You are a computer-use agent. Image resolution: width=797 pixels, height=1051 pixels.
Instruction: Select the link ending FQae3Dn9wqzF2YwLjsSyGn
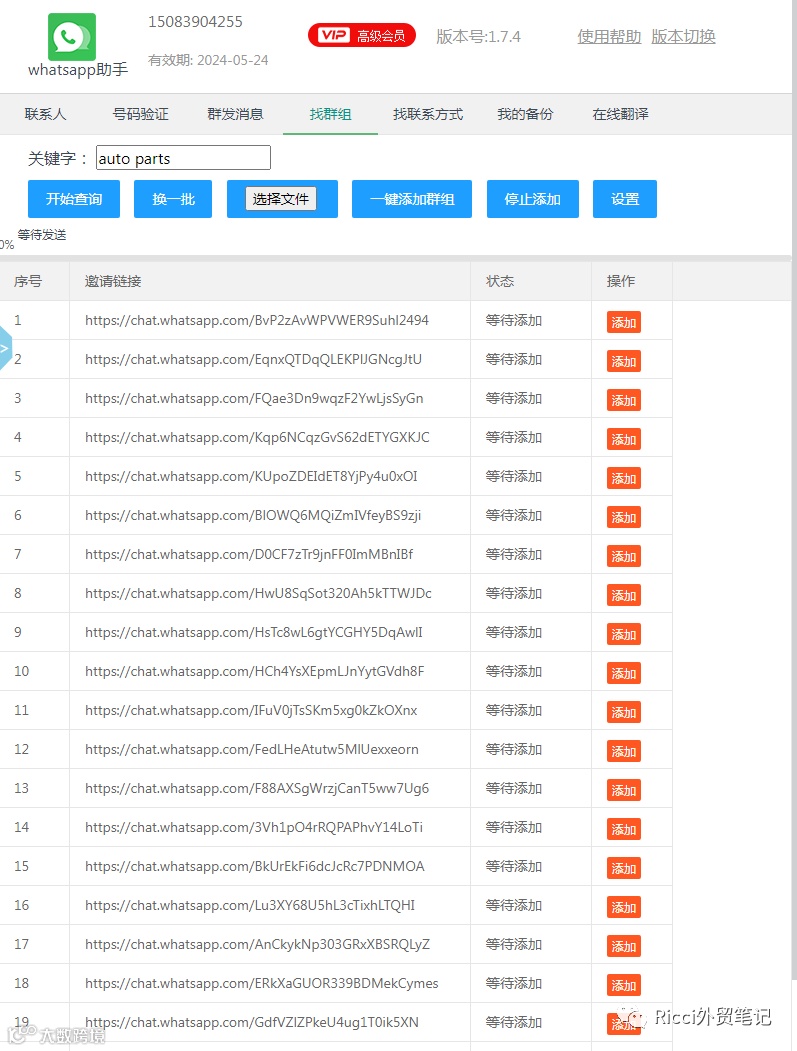coord(254,398)
